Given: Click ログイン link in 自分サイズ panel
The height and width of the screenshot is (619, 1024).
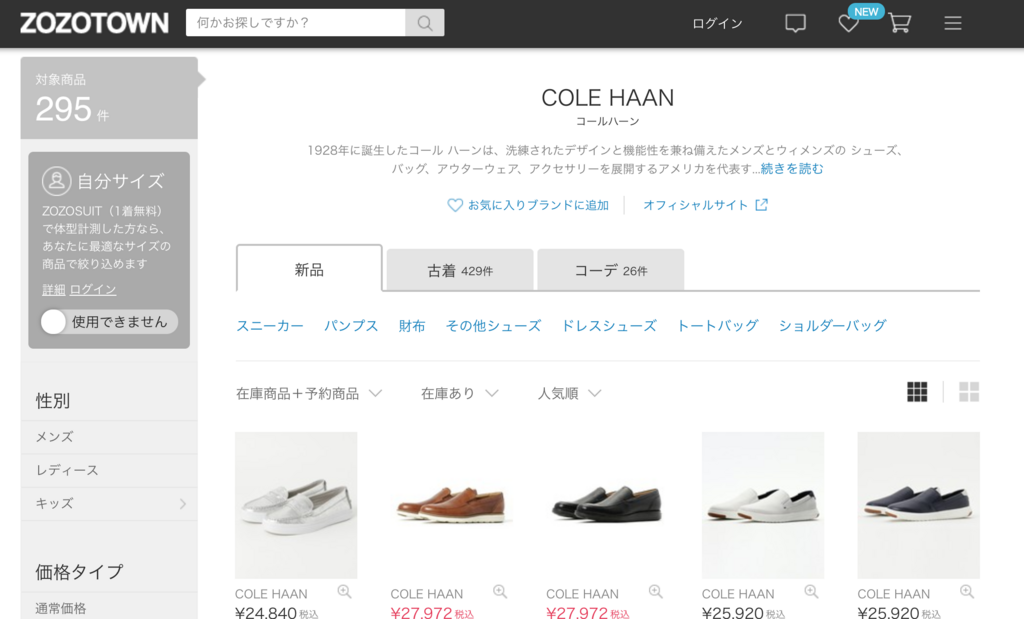Looking at the screenshot, I should [93, 289].
